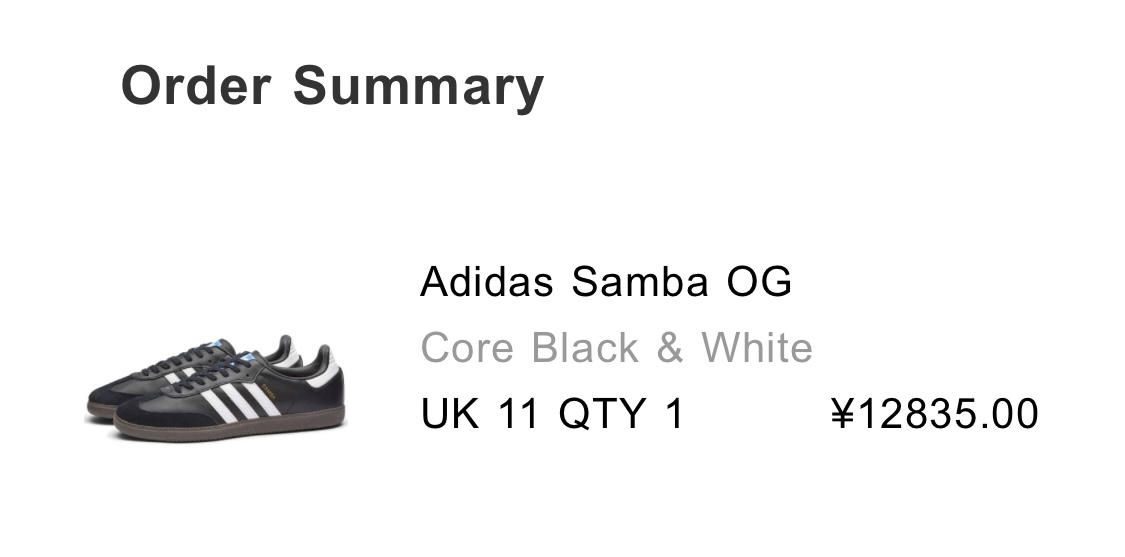Click the ¥12835.00 price

tap(935, 413)
